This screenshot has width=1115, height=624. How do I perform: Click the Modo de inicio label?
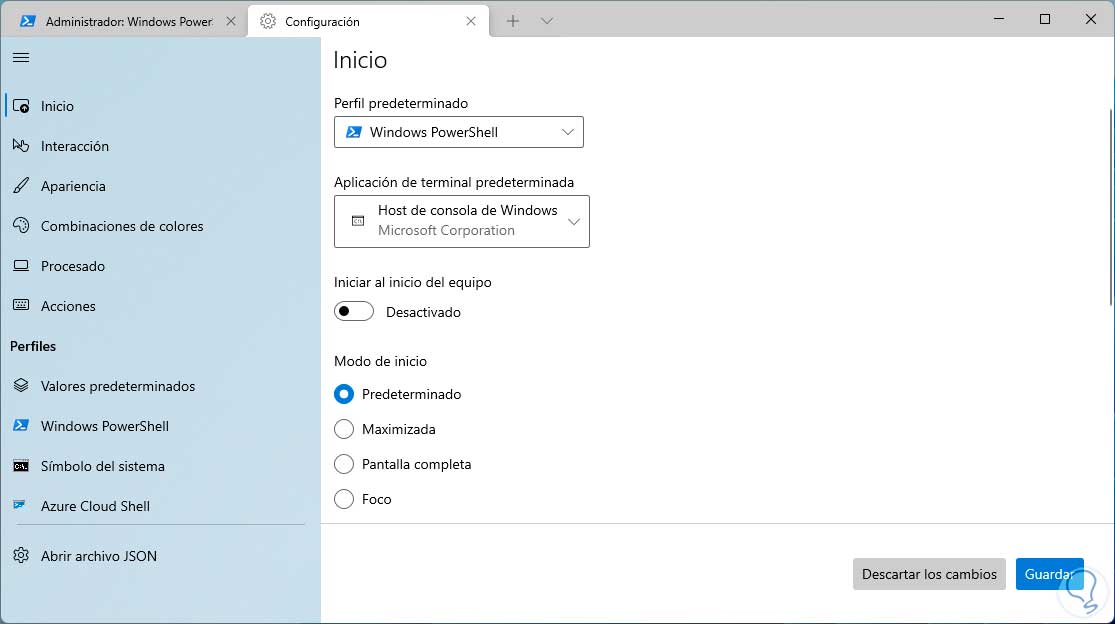click(x=380, y=361)
